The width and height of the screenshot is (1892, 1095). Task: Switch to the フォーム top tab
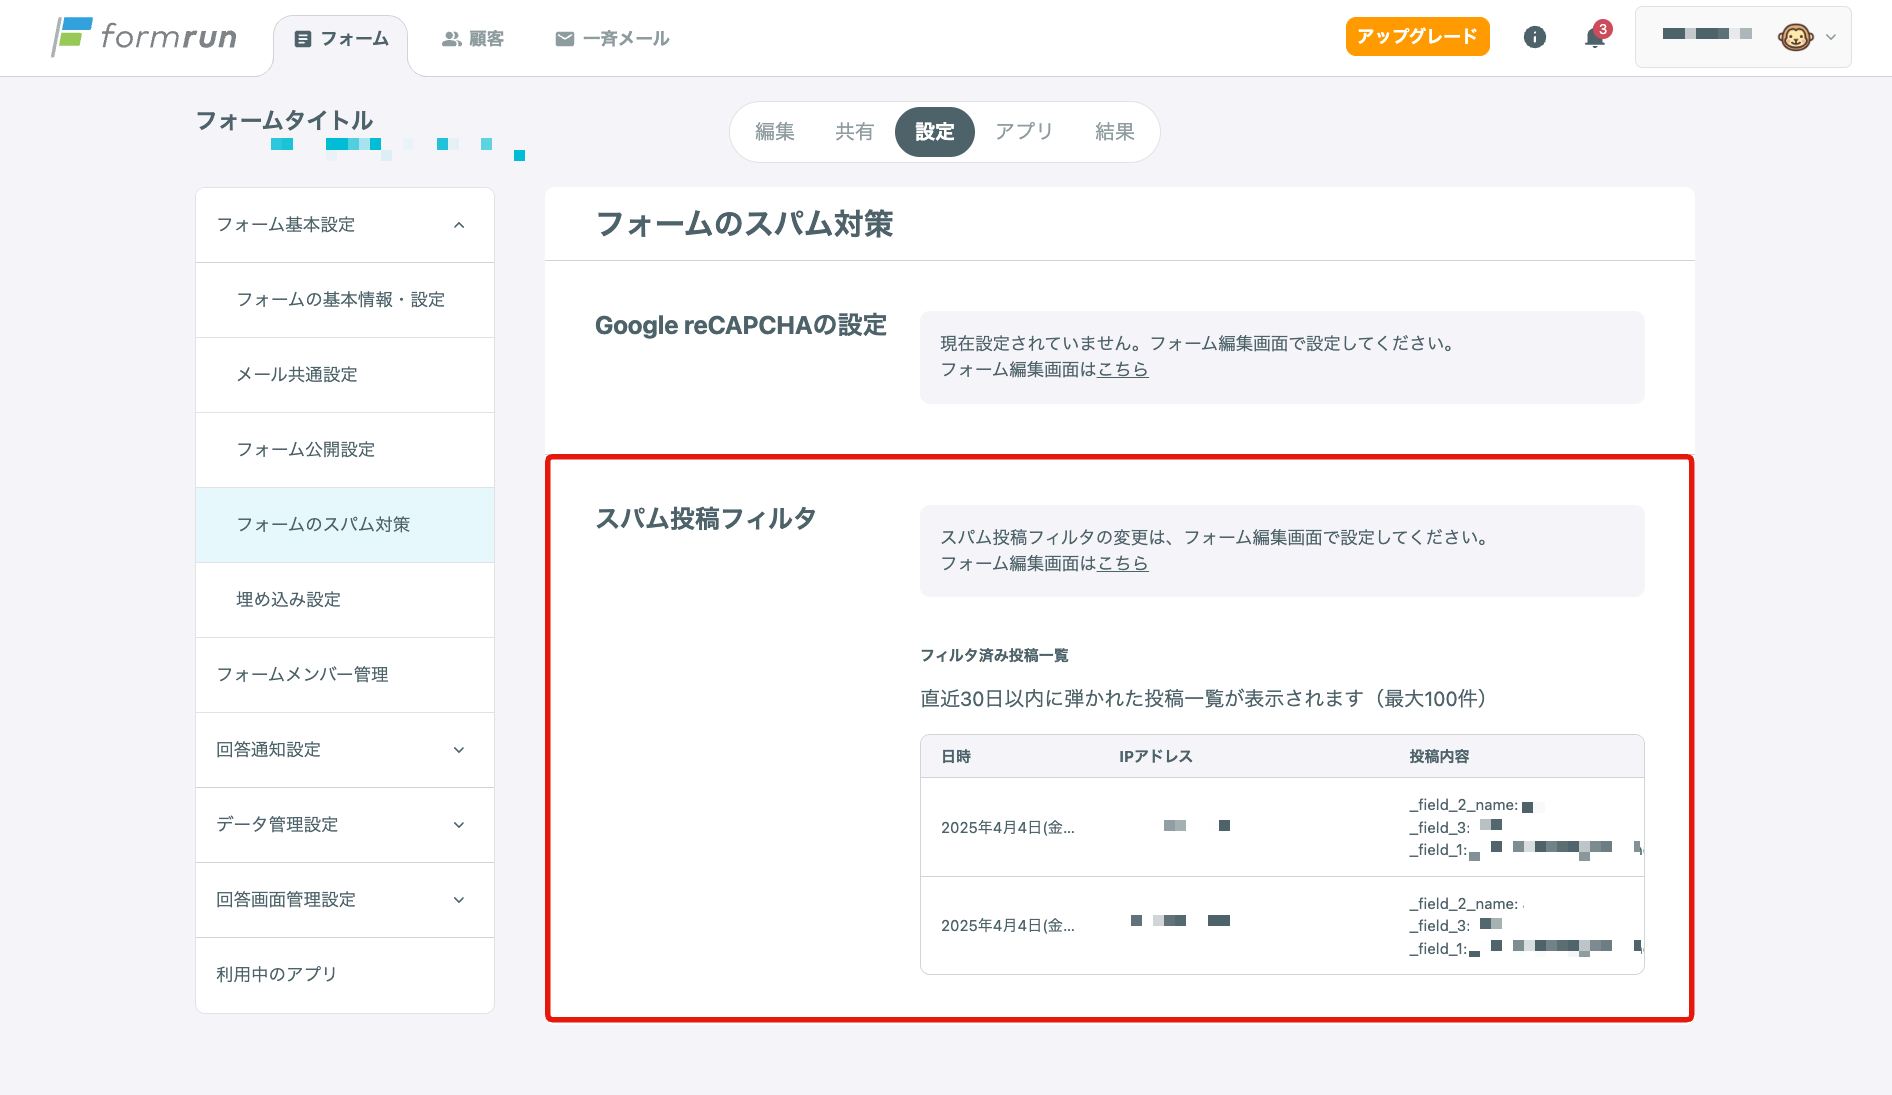pyautogui.click(x=341, y=39)
